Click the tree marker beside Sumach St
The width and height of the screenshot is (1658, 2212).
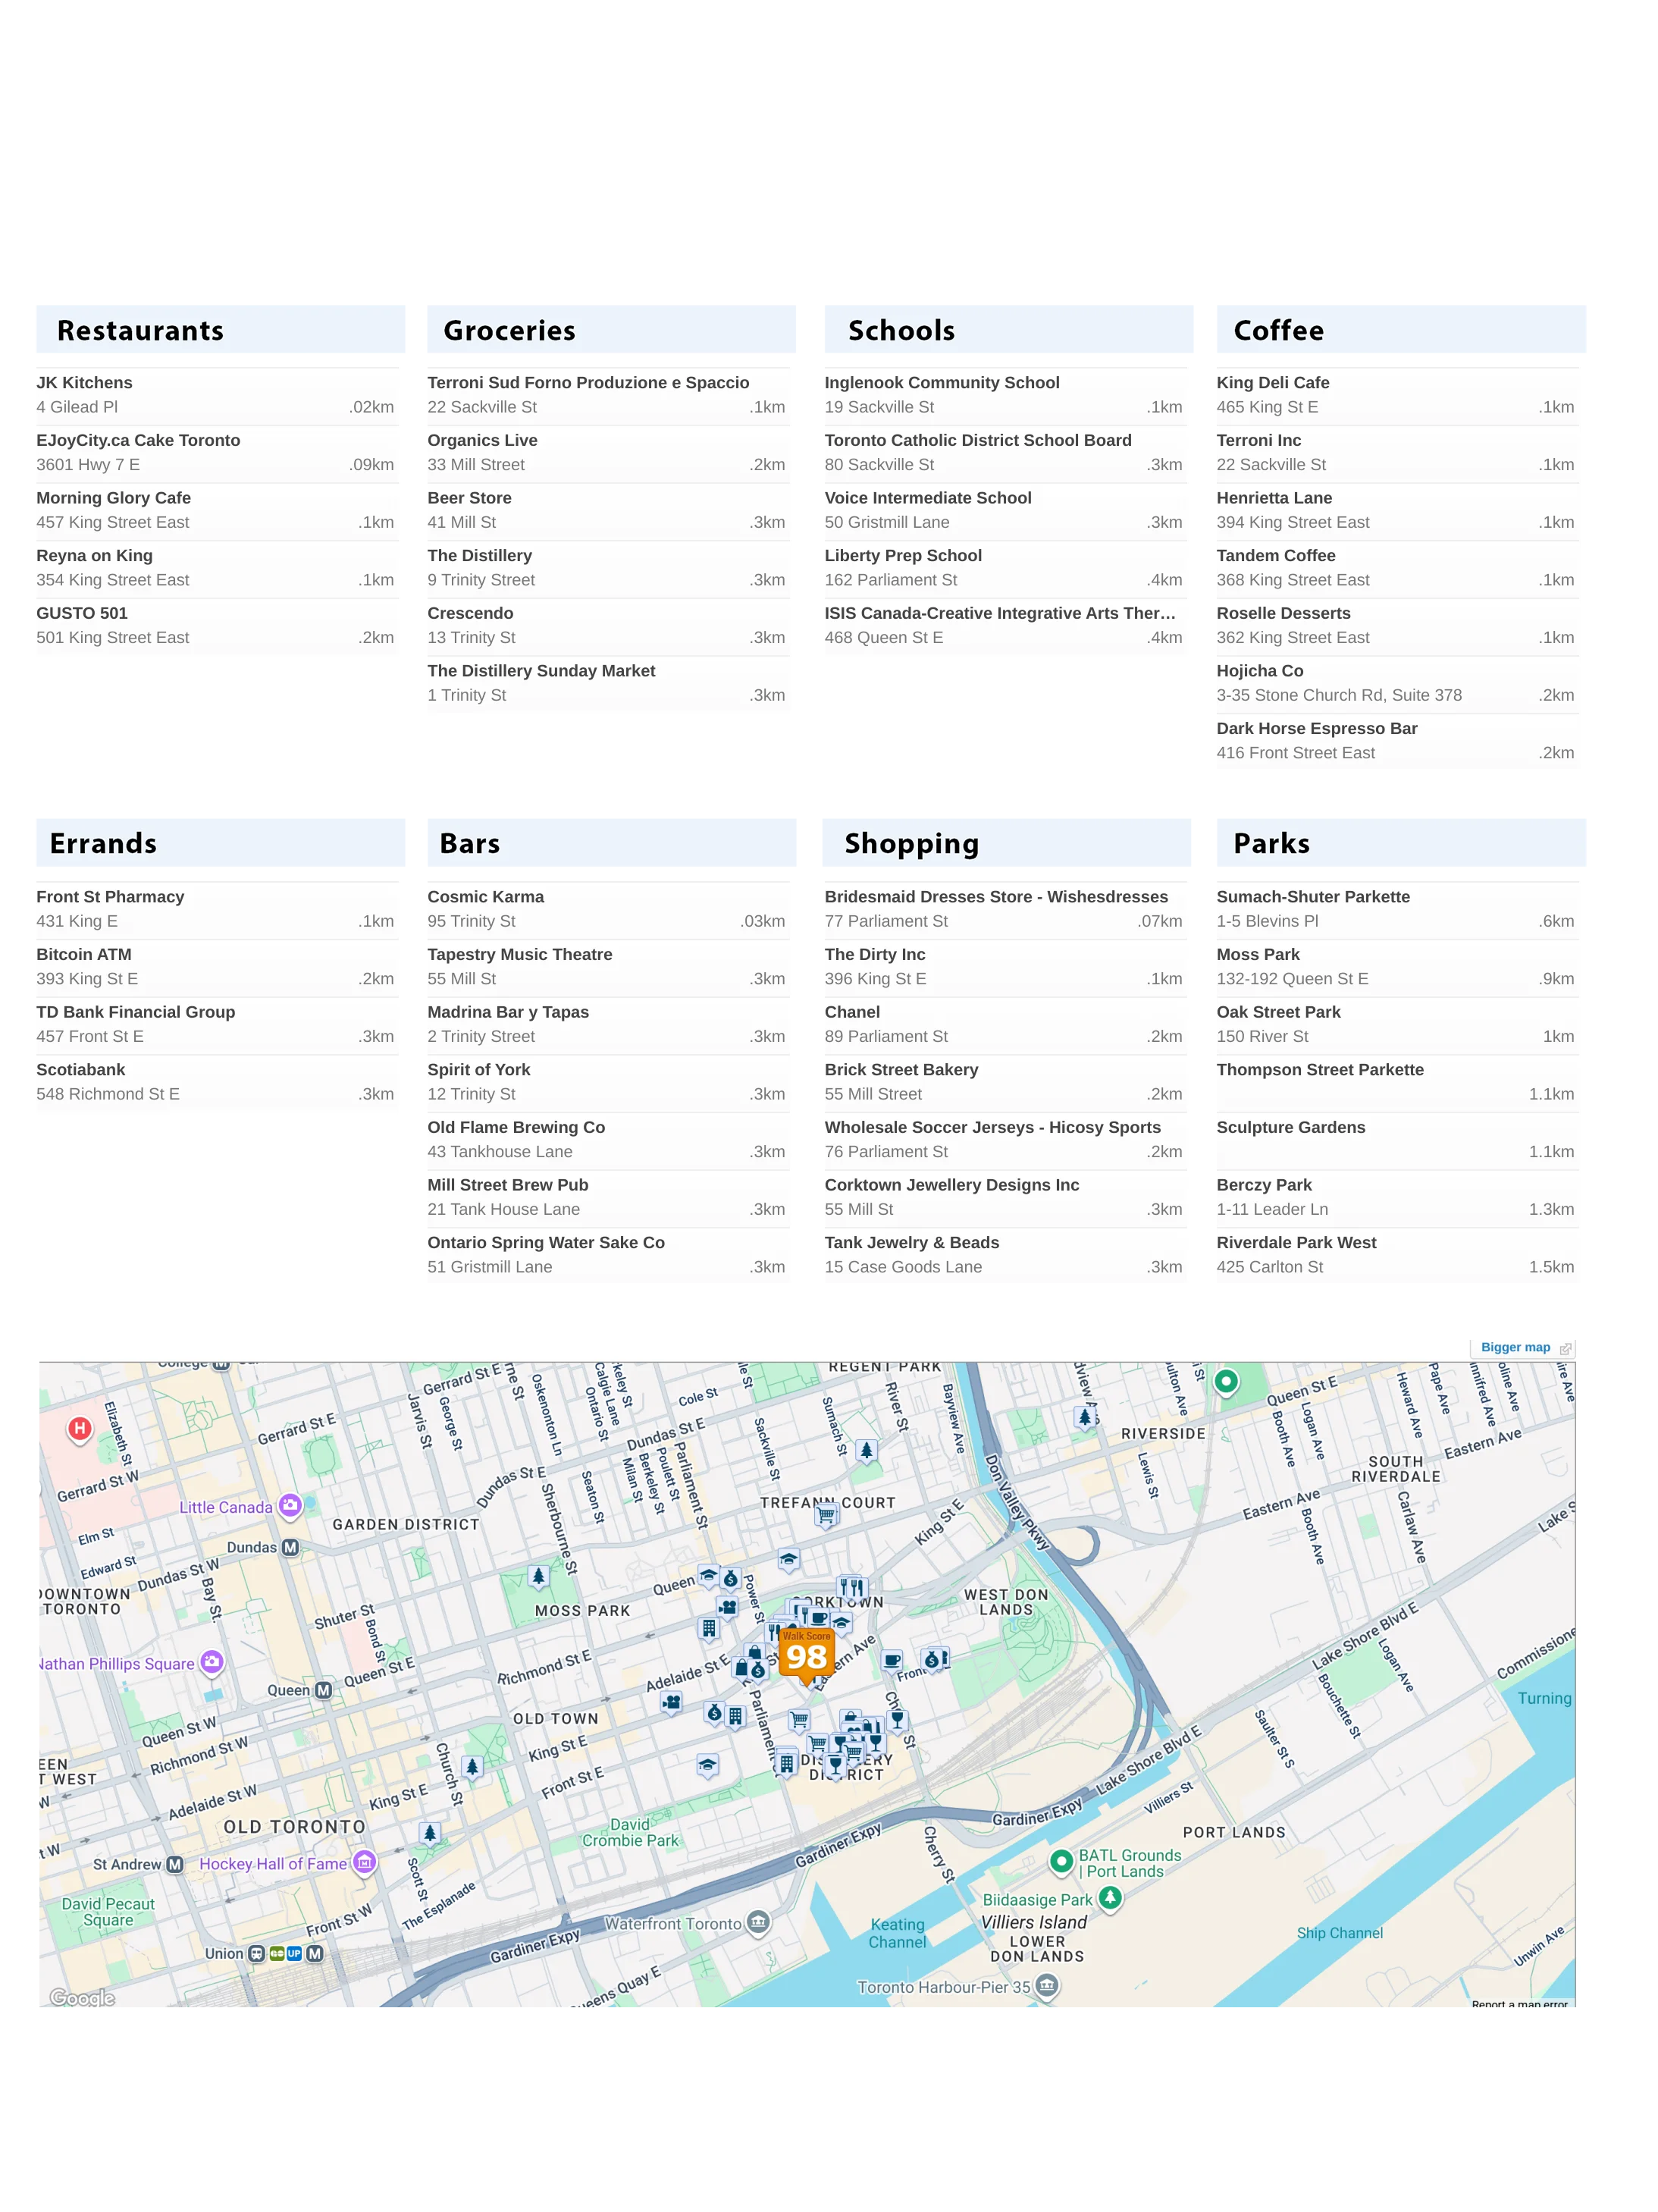click(x=867, y=1450)
